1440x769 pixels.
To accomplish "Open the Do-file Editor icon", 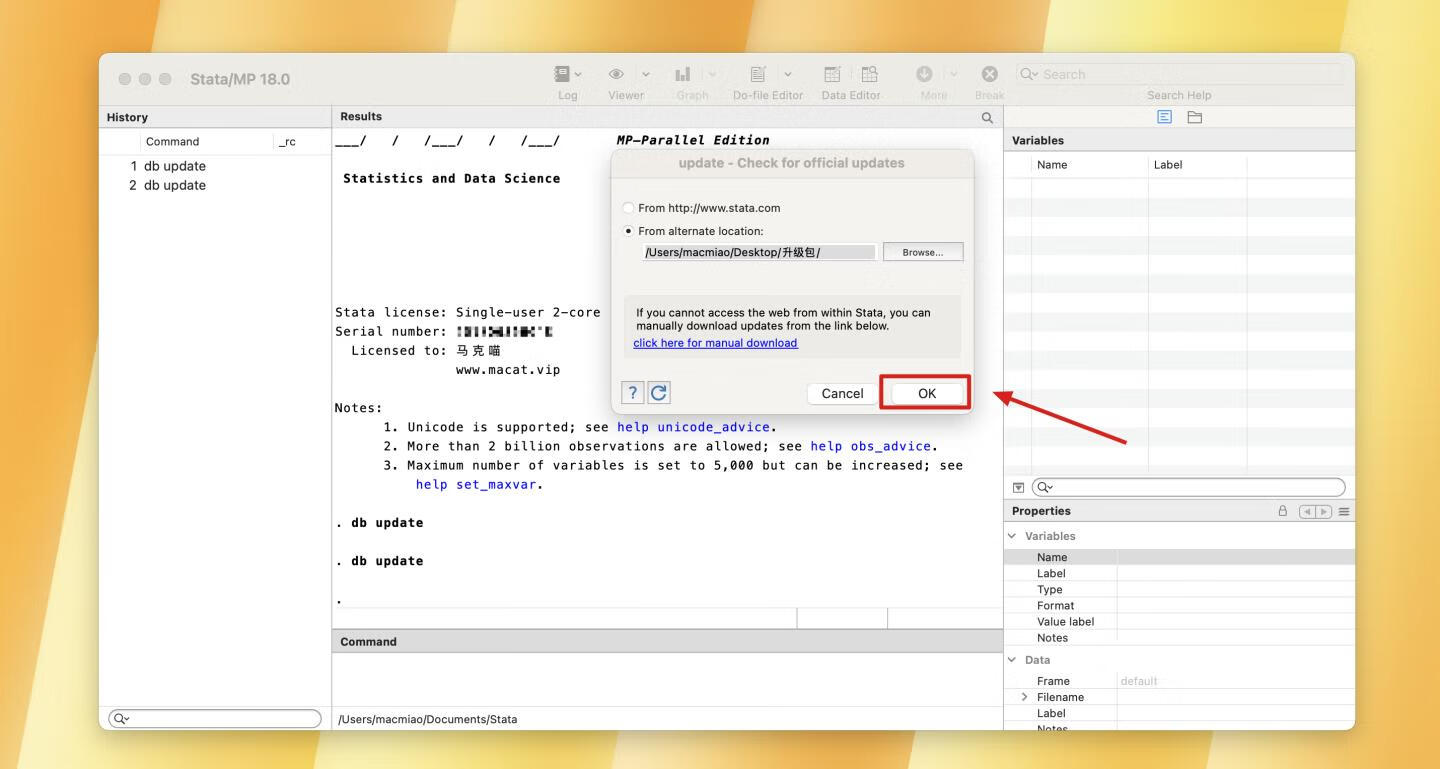I will pyautogui.click(x=758, y=74).
